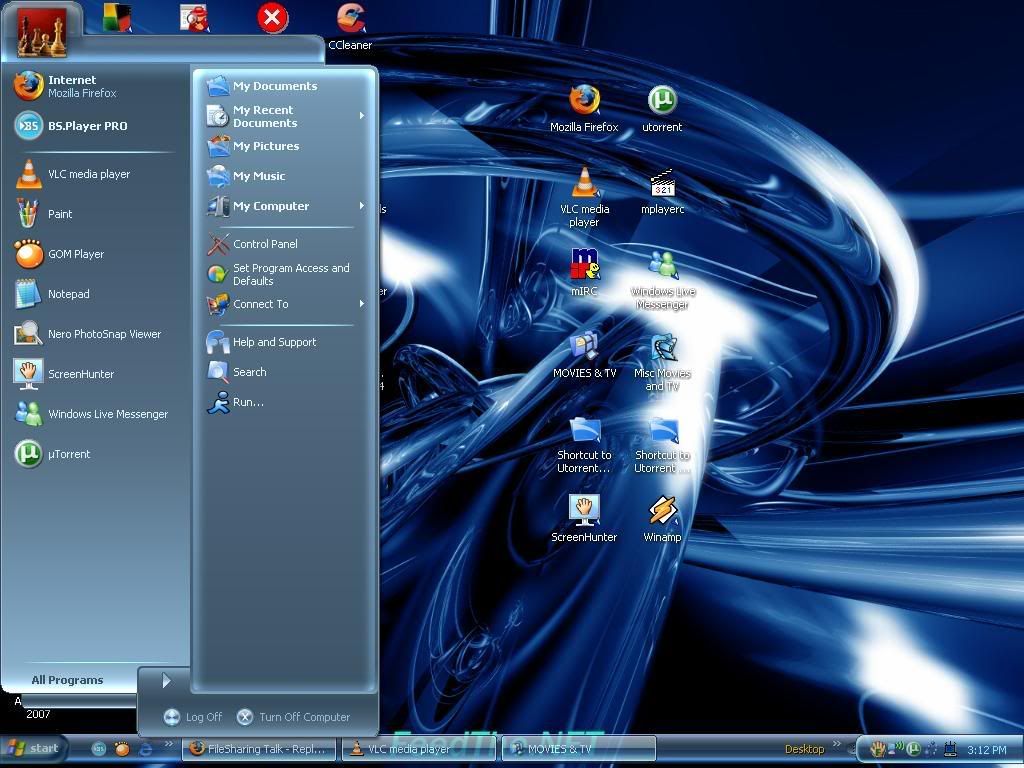
Task: Open Windows Live Messenger desktop shortcut
Action: point(662,280)
